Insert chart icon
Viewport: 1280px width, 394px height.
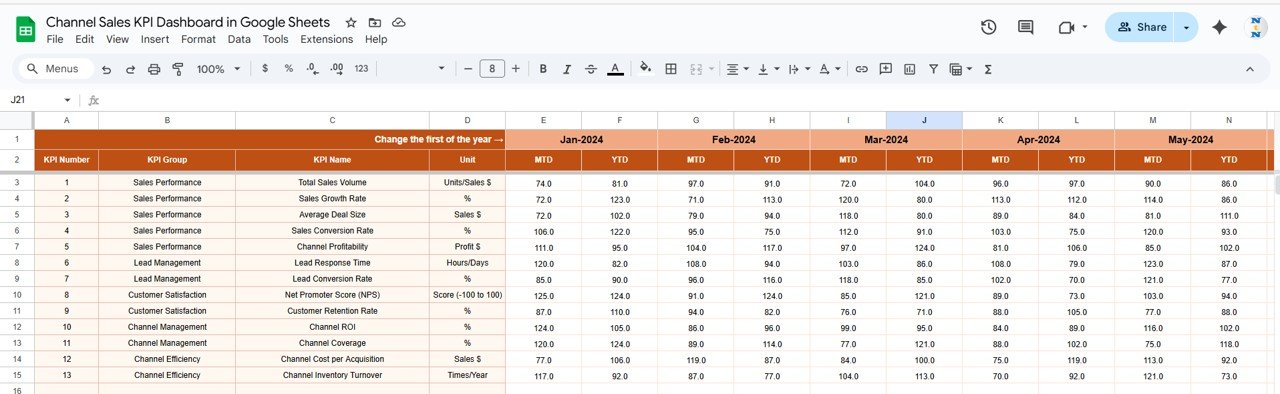point(909,69)
